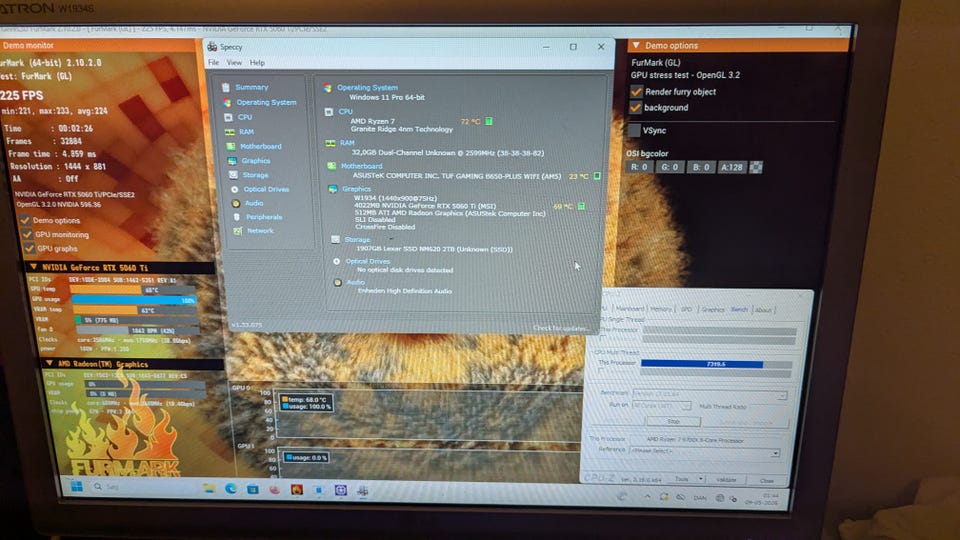Open the Summary section in Speccy sidebar
Screen dimensions: 960x540
pos(252,88)
